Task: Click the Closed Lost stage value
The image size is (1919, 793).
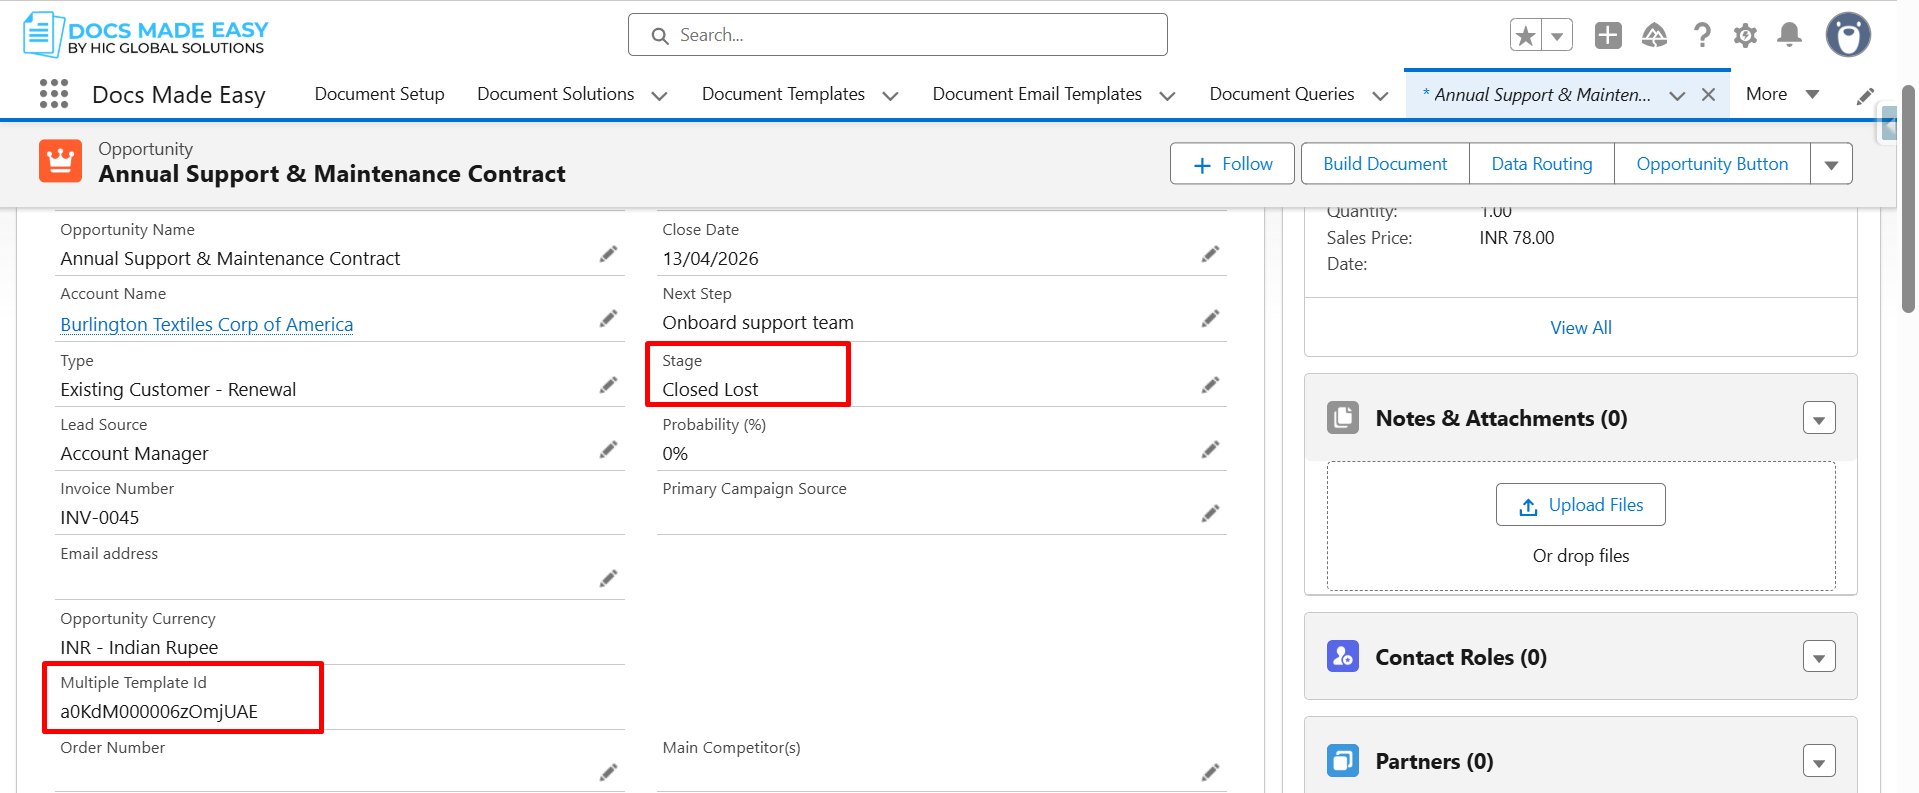Action: pyautogui.click(x=710, y=389)
